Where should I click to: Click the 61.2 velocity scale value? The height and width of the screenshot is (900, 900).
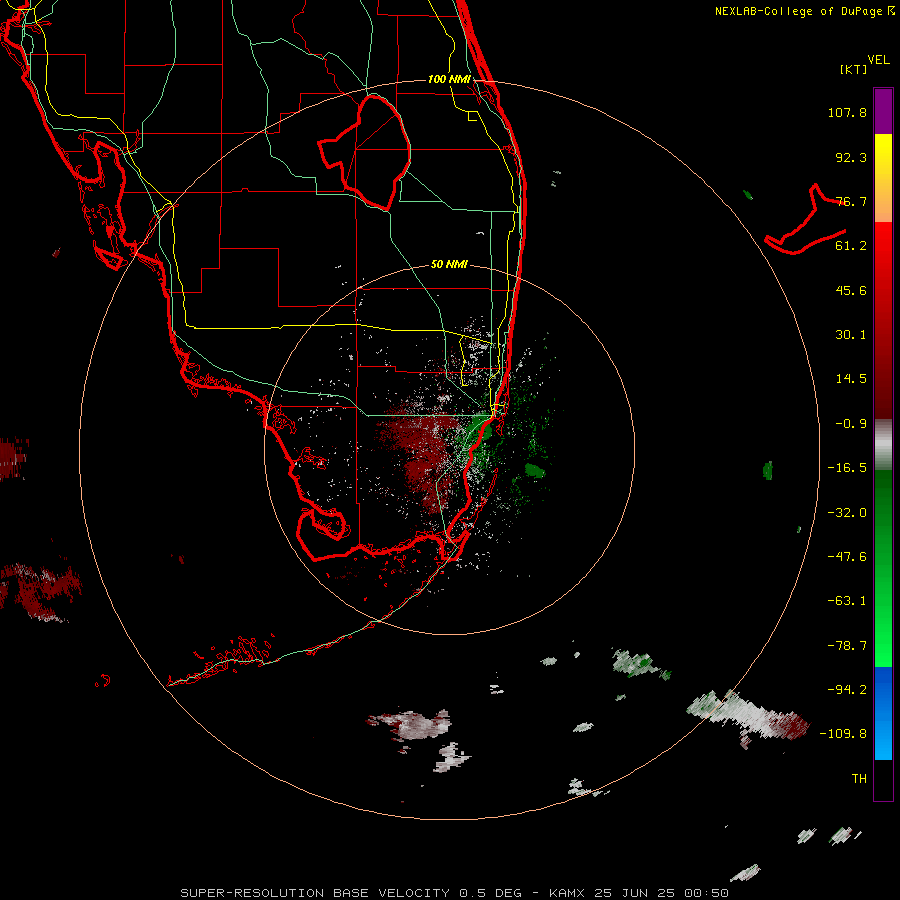click(x=851, y=246)
